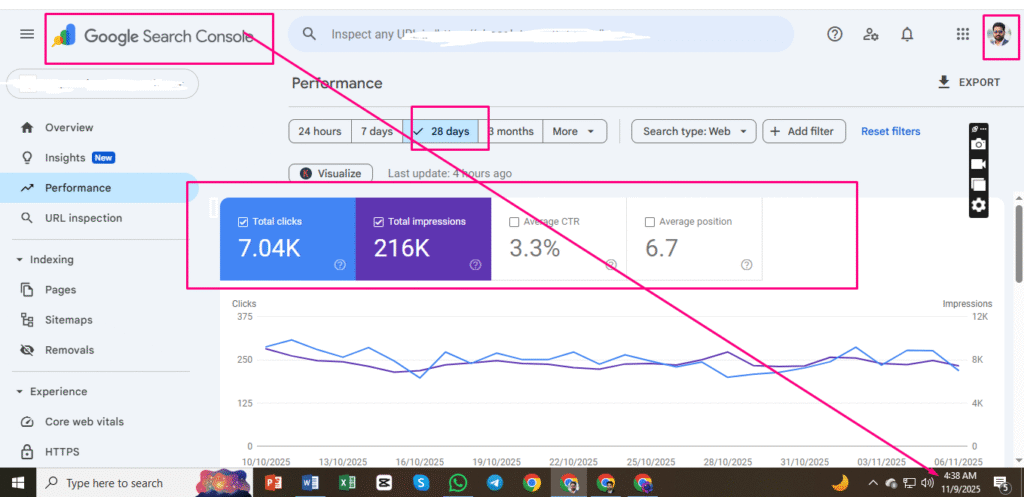Viewport: 1024px width, 497px height.
Task: Open Skype from the taskbar
Action: click(421, 483)
